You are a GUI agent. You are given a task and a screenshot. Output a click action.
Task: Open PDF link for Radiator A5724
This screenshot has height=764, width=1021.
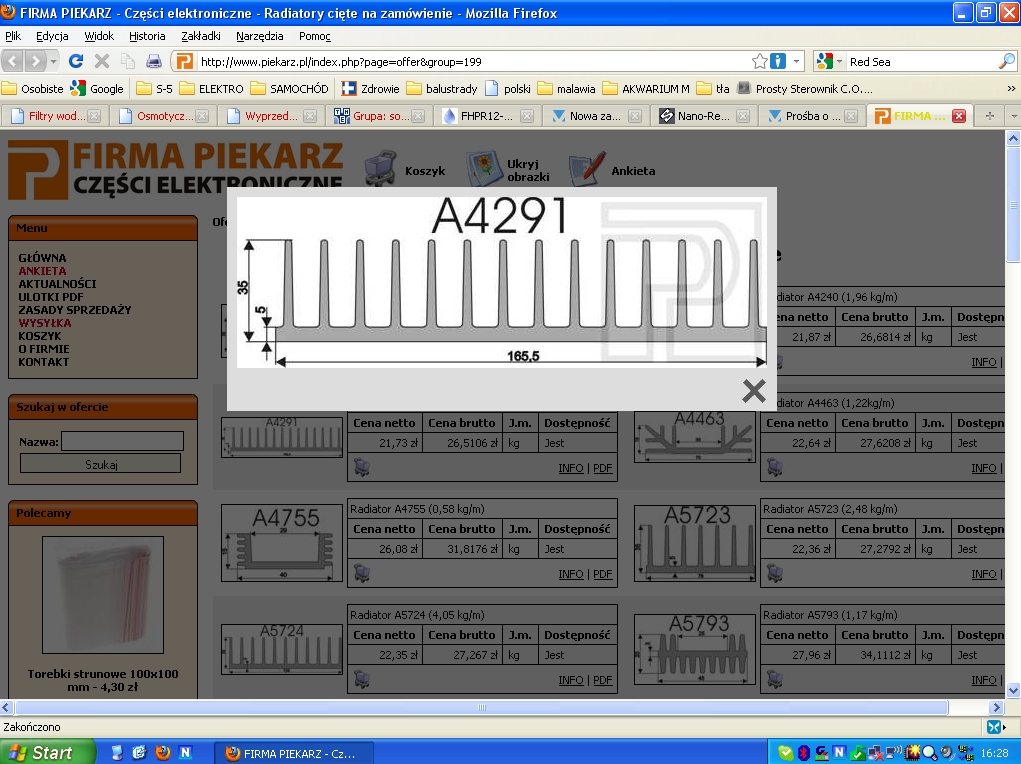click(602, 680)
